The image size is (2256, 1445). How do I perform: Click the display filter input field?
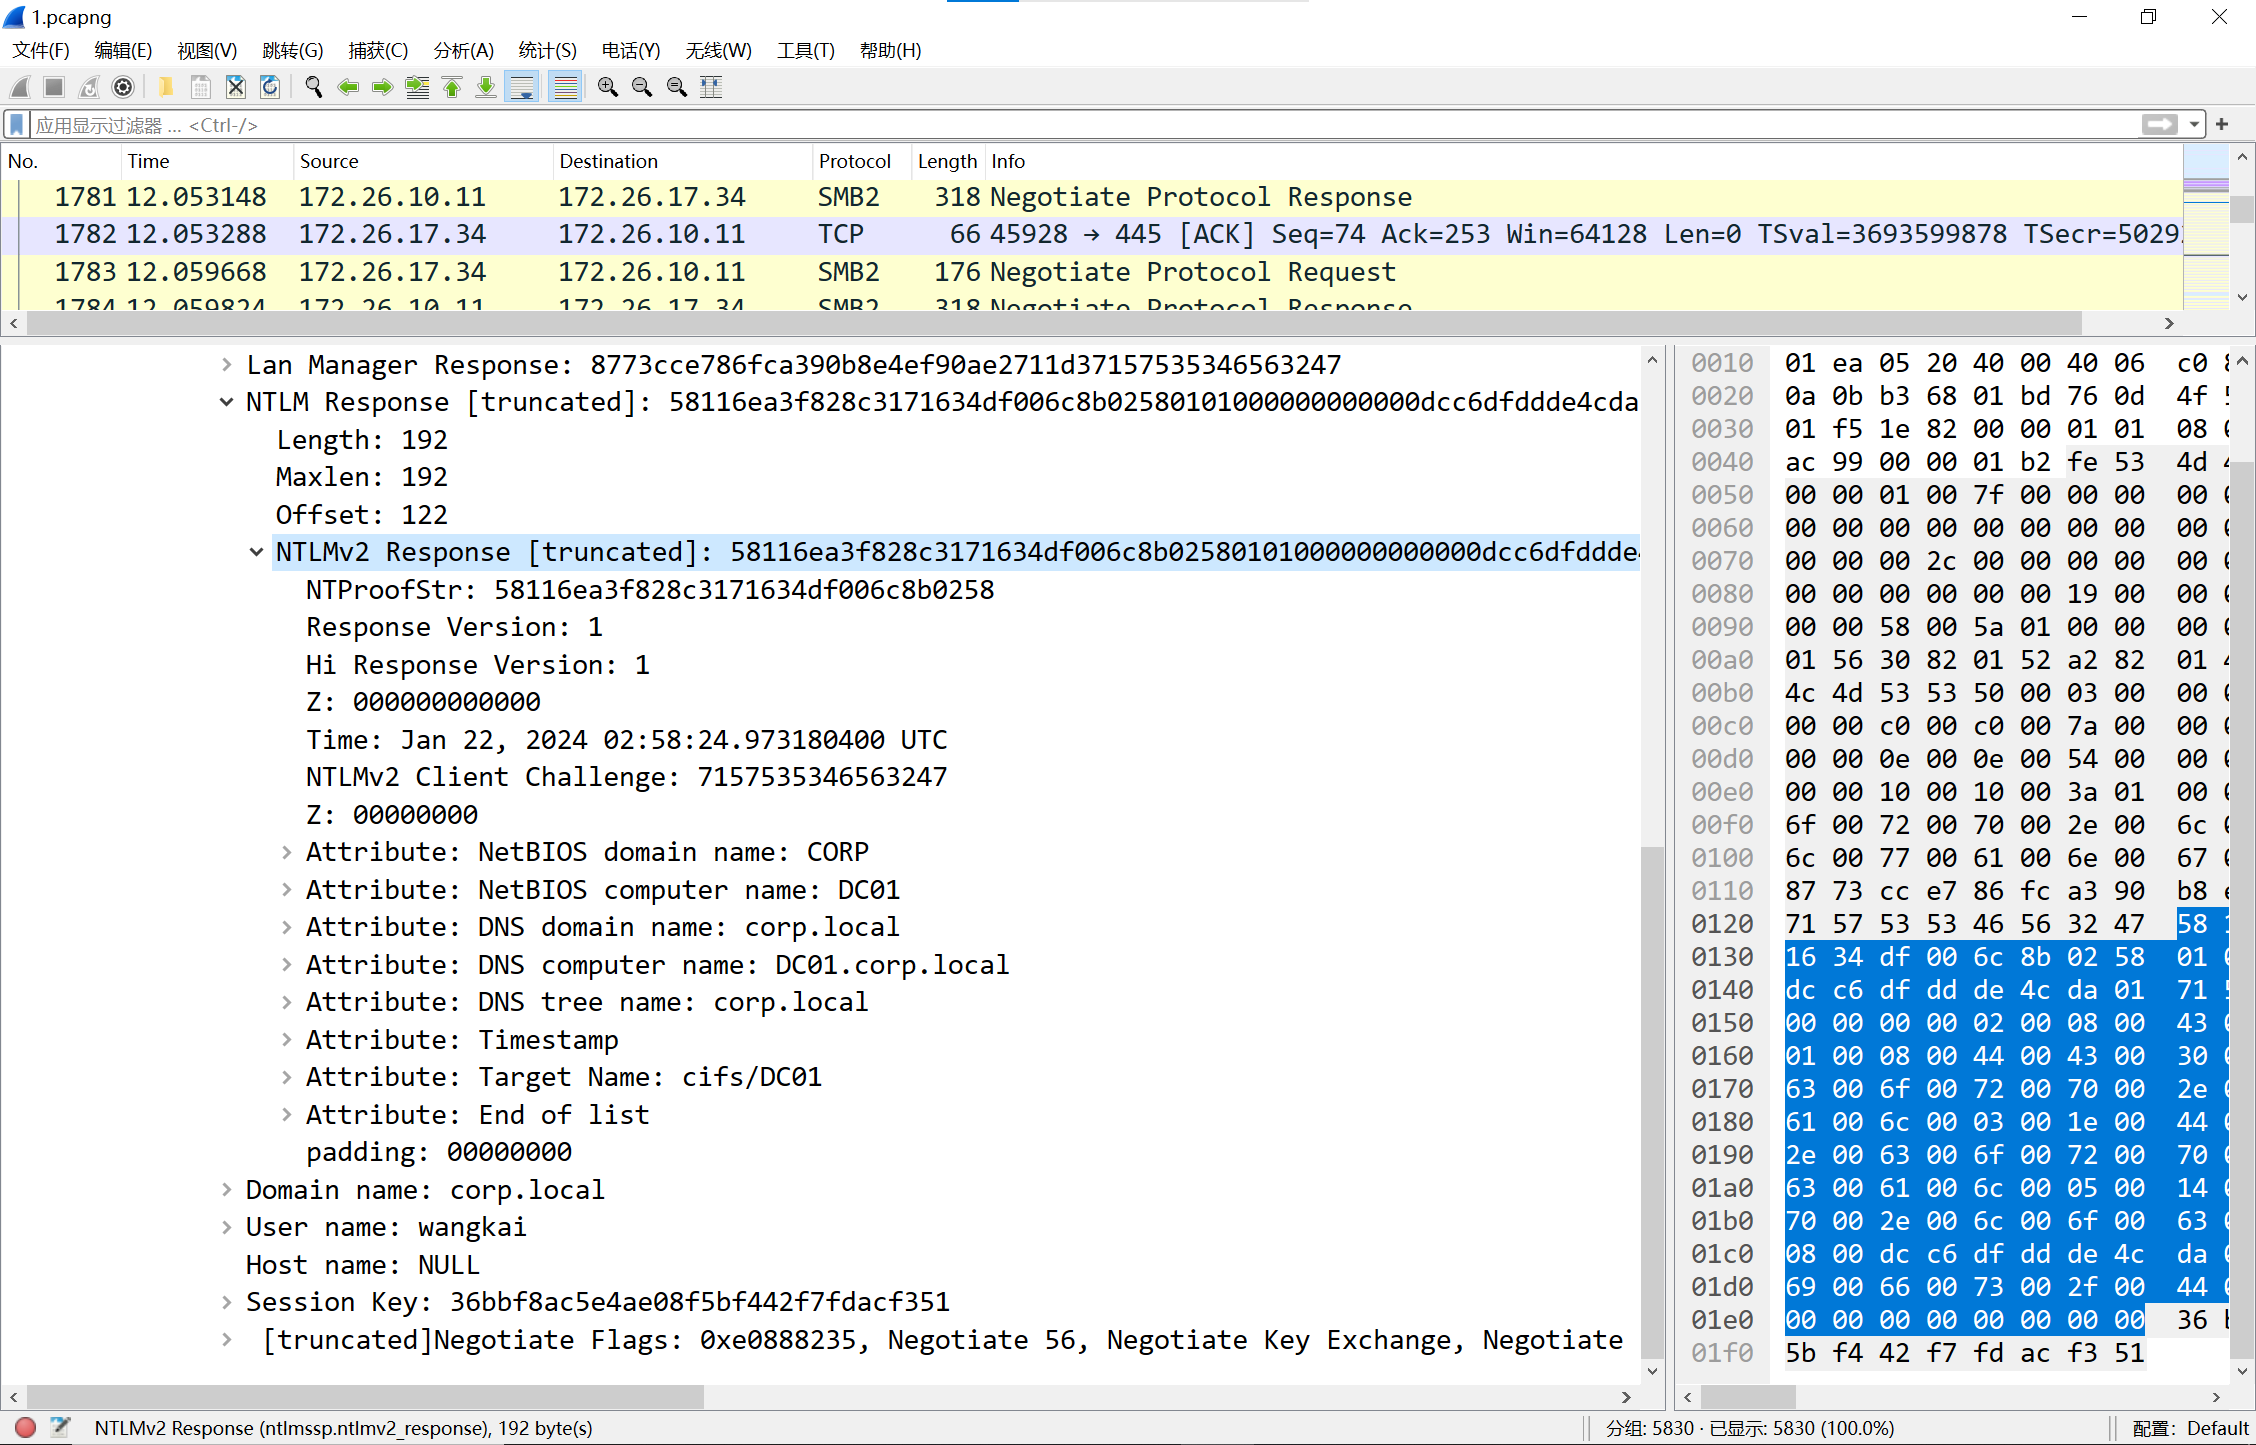[x=1085, y=124]
